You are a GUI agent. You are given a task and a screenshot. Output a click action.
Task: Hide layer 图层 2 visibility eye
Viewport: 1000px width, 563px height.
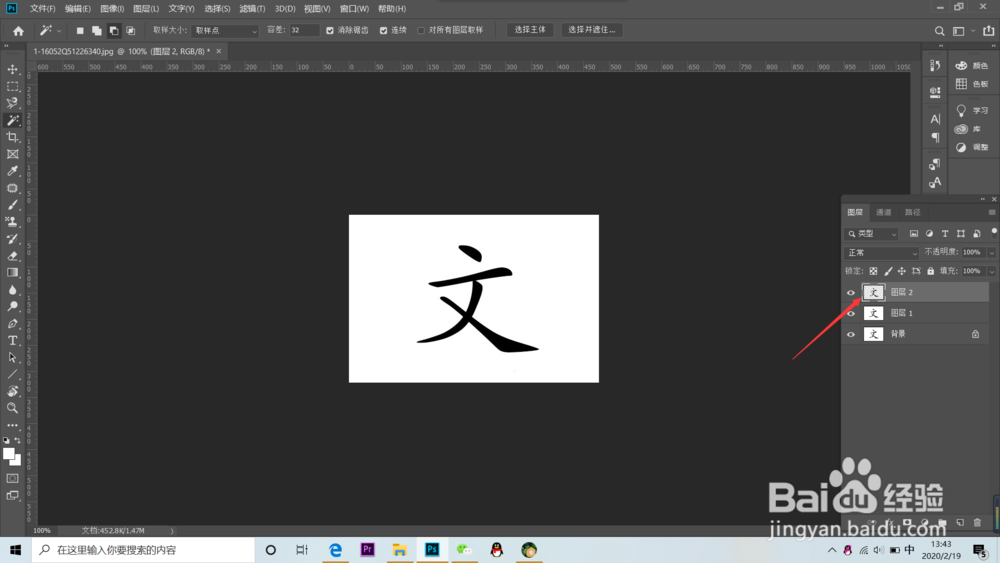[x=851, y=293]
